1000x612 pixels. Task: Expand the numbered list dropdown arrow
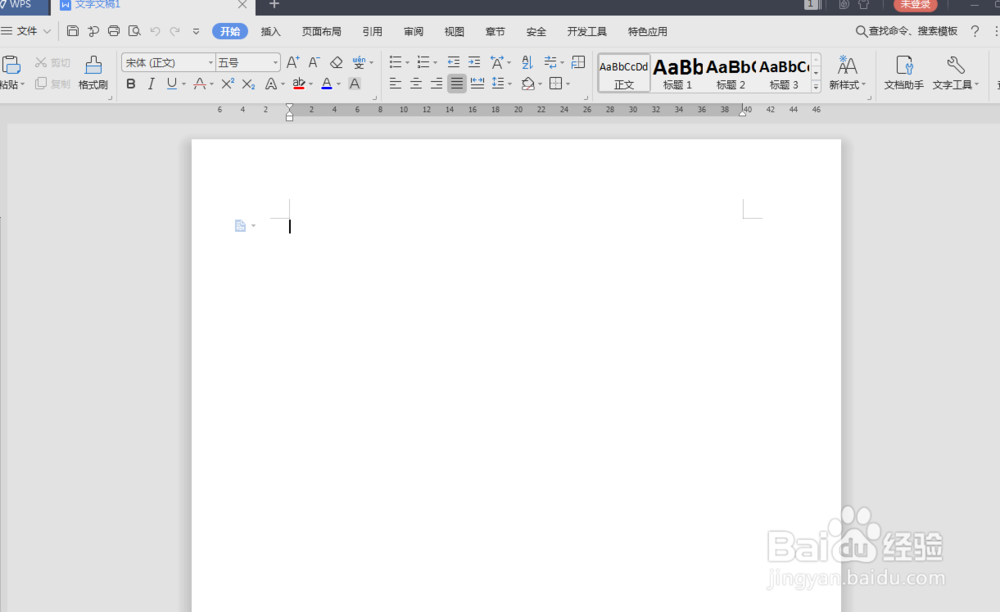coord(436,62)
